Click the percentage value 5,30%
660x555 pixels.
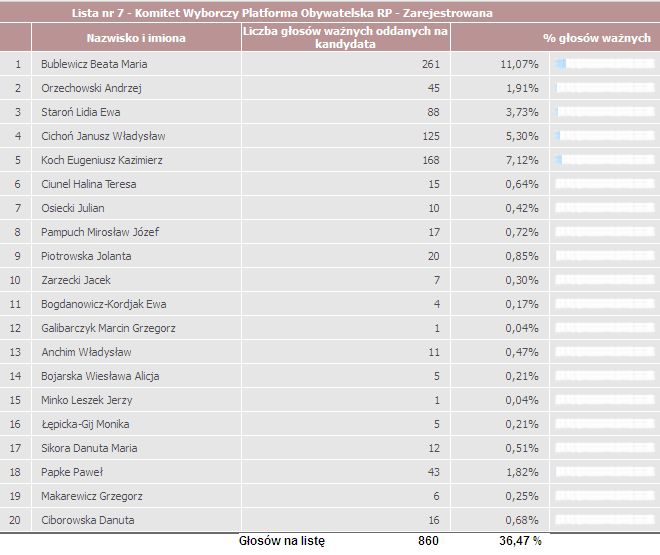tap(522, 136)
